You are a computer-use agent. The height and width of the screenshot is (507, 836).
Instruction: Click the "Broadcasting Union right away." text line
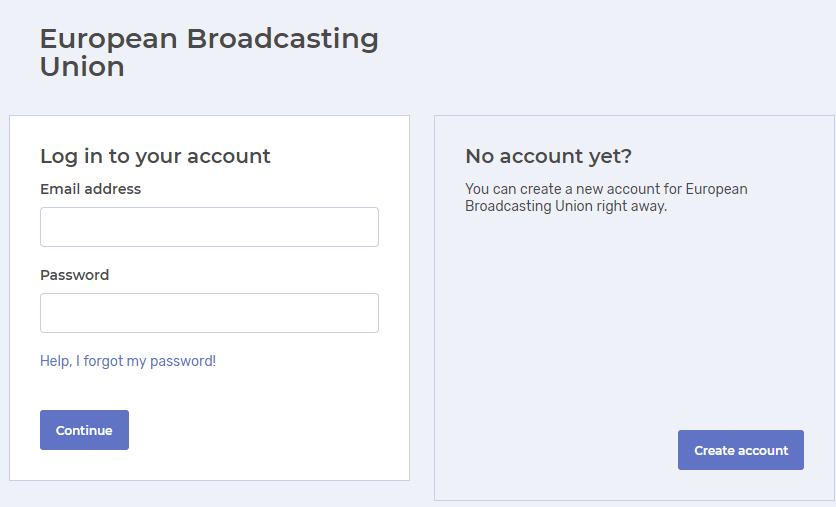pyautogui.click(x=565, y=207)
